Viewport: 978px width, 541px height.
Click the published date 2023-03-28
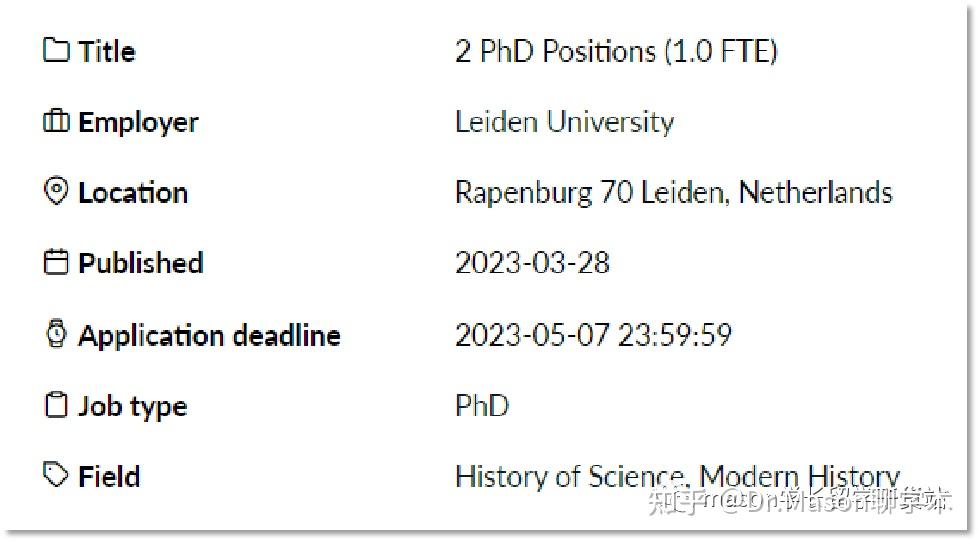tap(532, 263)
